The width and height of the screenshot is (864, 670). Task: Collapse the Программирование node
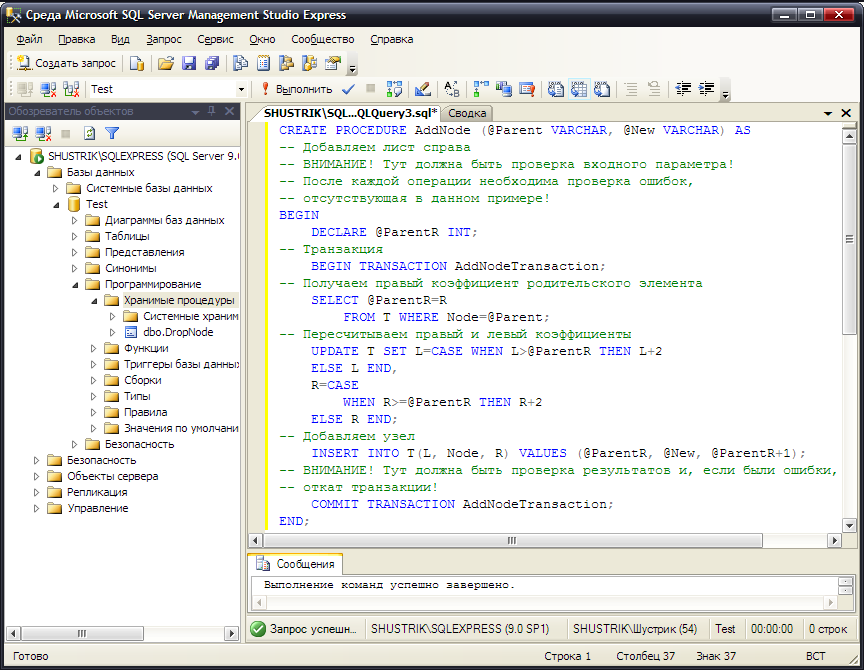[75, 285]
